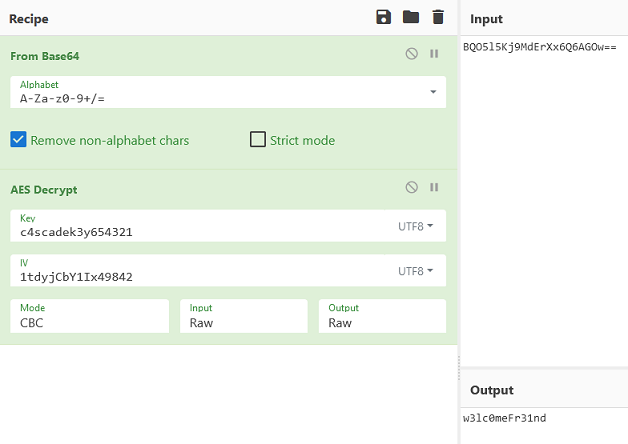Disable the AES Decrypt operation
The width and height of the screenshot is (628, 444).
click(x=412, y=187)
